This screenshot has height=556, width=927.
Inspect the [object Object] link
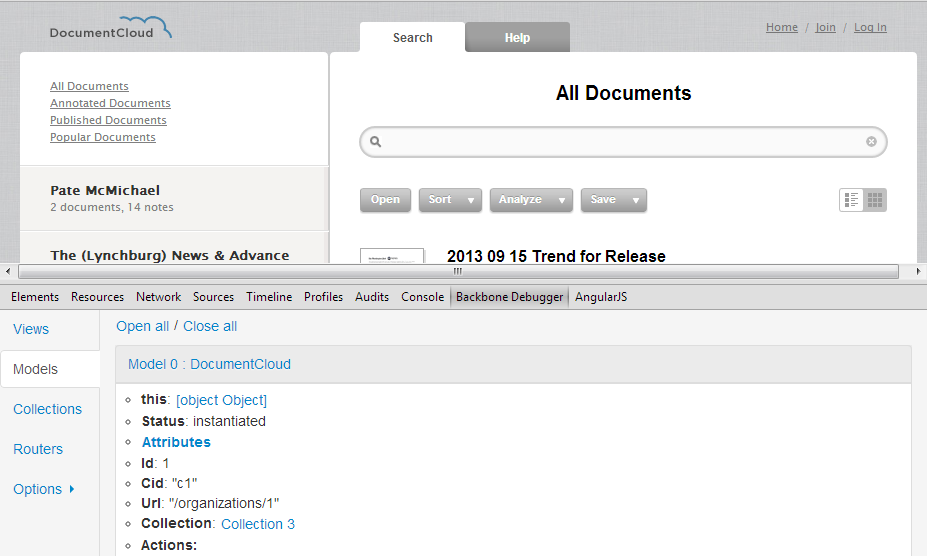click(x=222, y=400)
